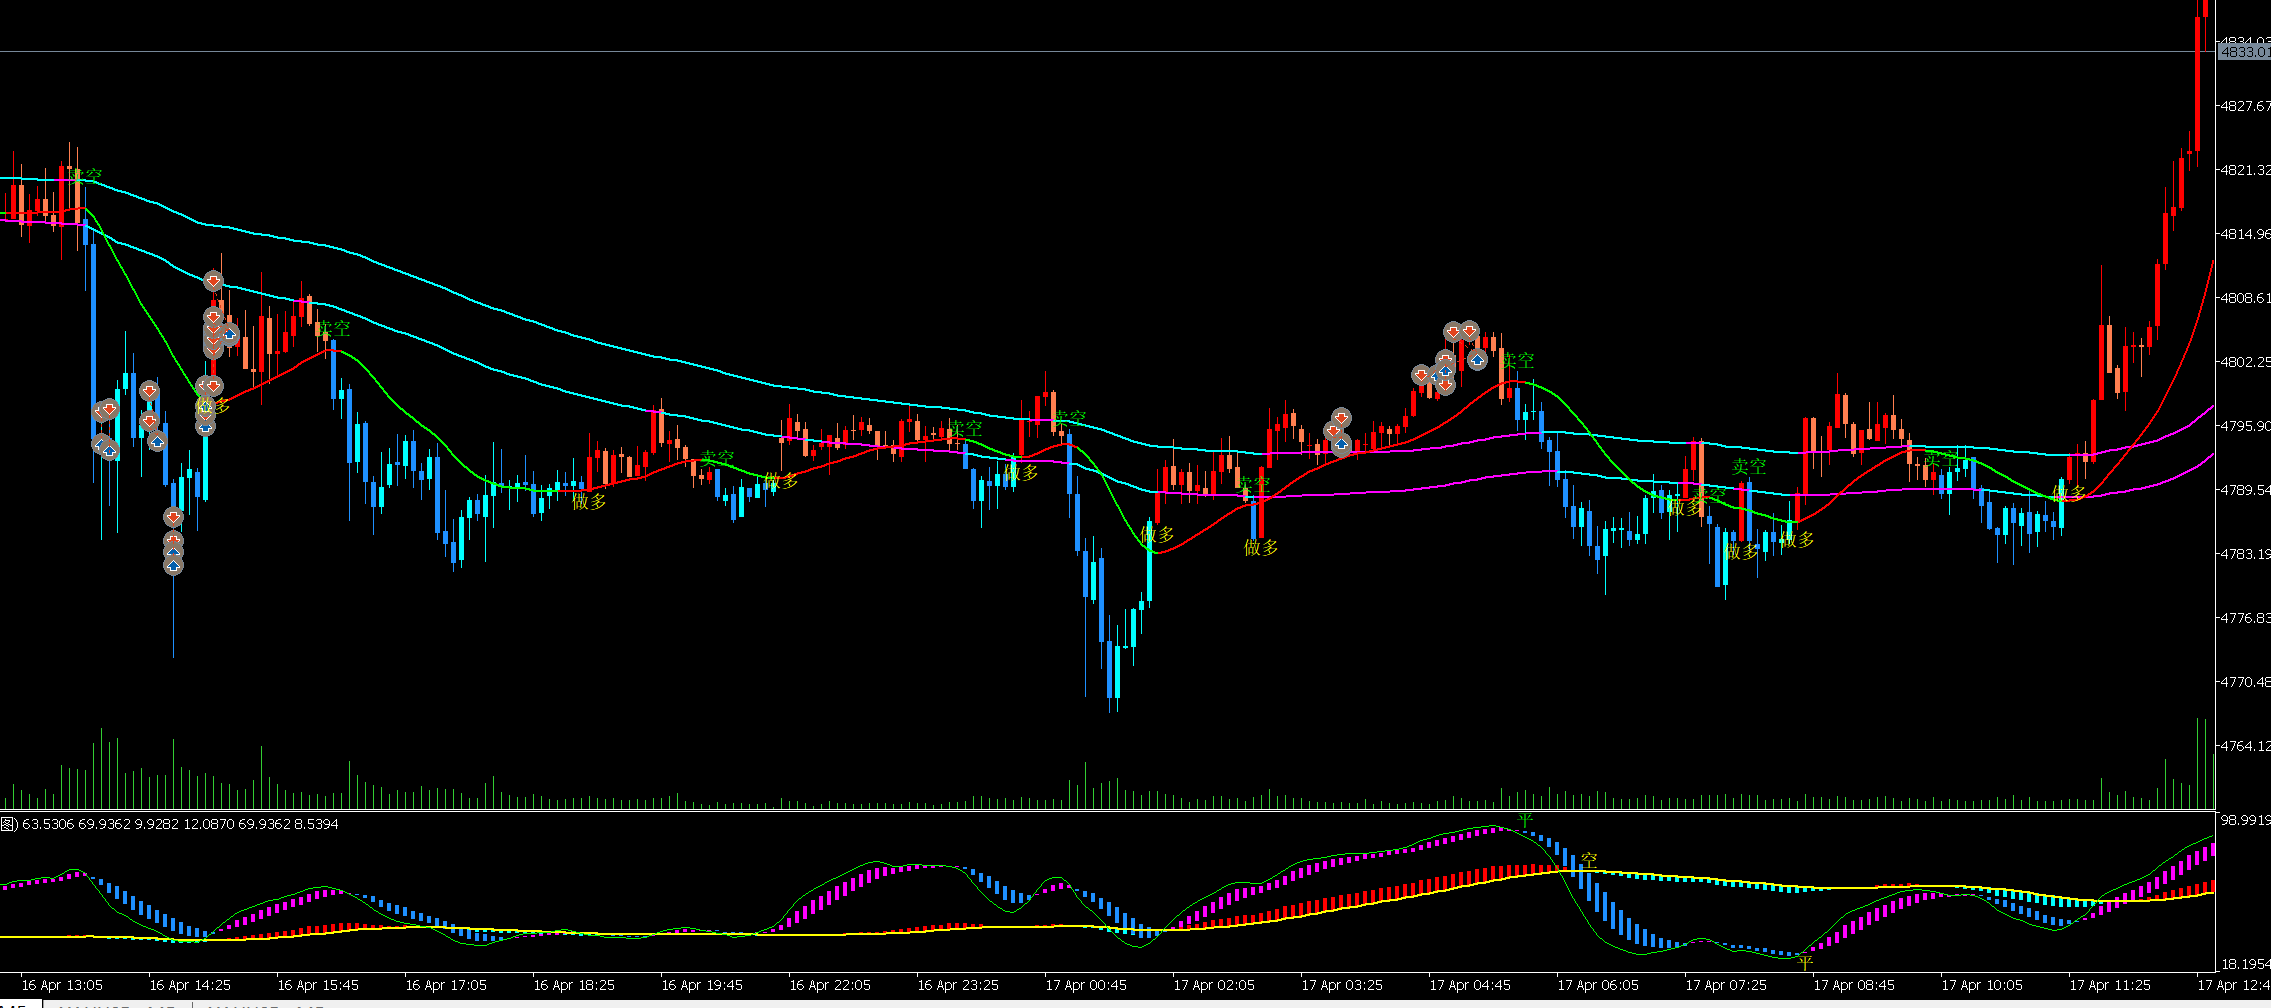2271x1008 pixels.
Task: Click the 17 Apr 06:05 time label
Action: click(x=1598, y=985)
